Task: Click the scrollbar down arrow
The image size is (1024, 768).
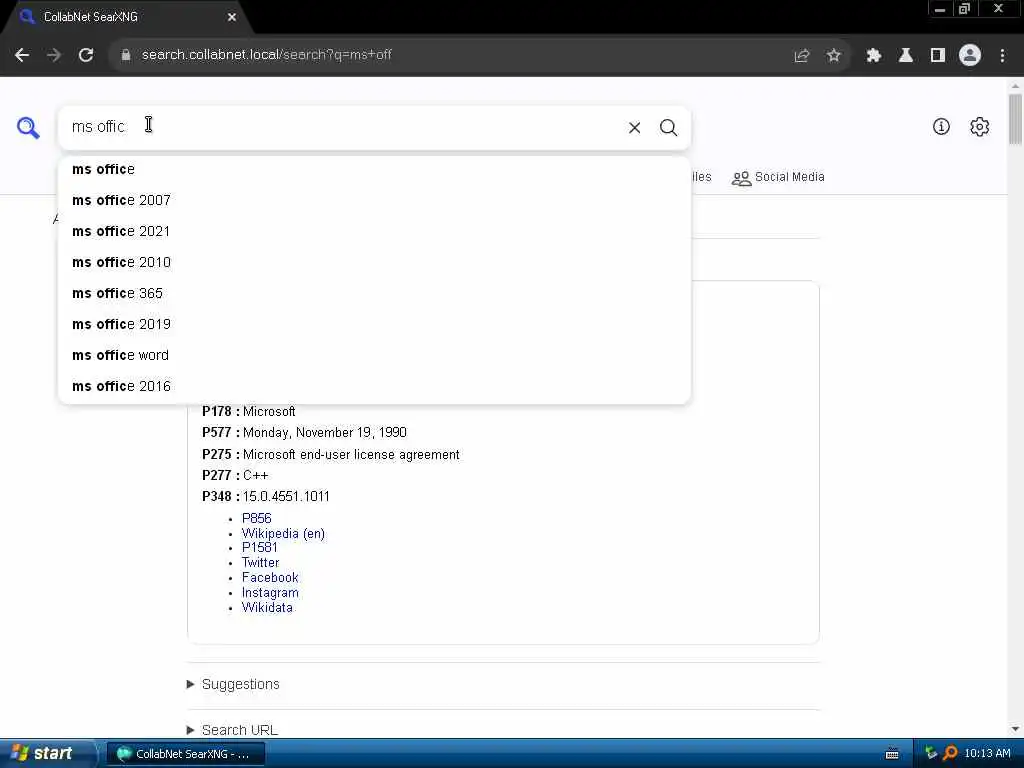Action: coord(1015,729)
